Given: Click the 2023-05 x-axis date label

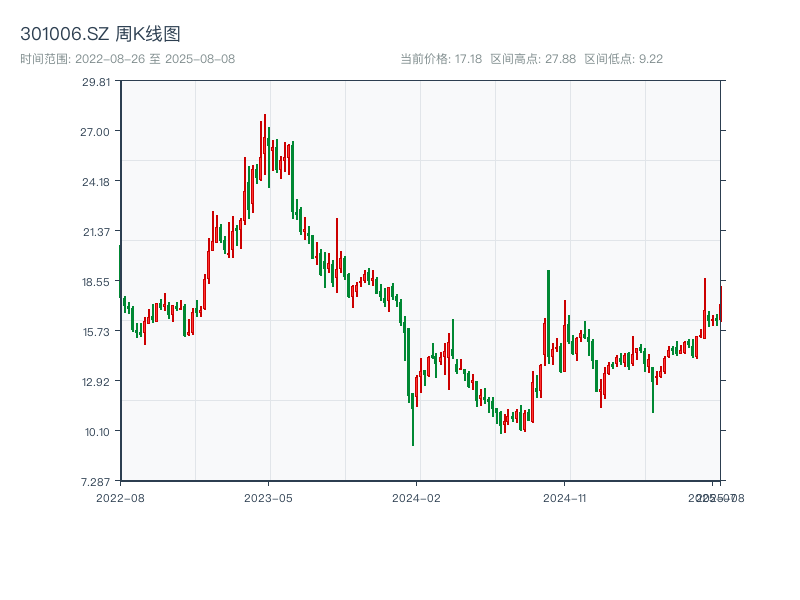Looking at the screenshot, I should [x=268, y=497].
